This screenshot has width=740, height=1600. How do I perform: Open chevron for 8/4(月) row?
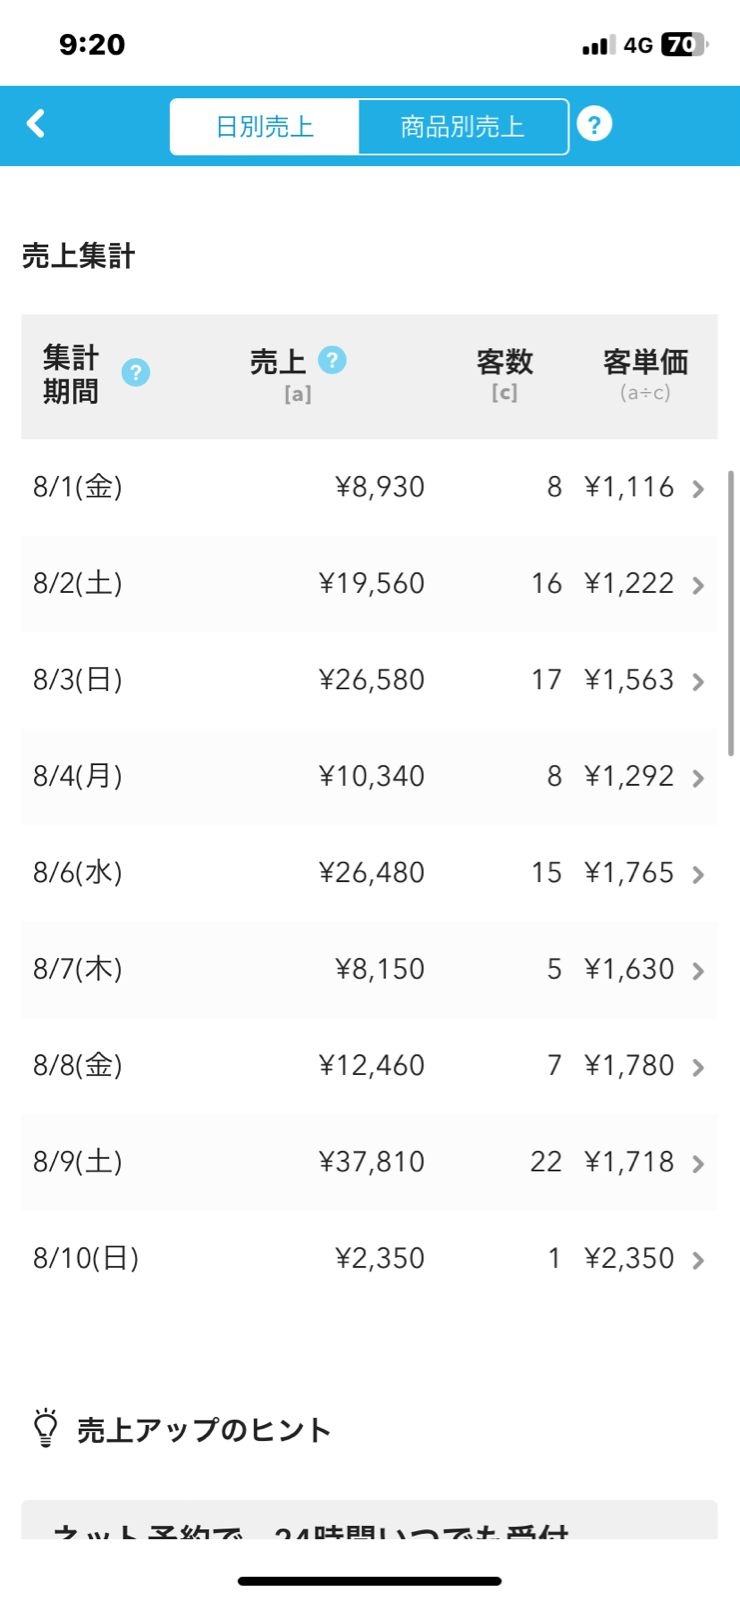[698, 778]
